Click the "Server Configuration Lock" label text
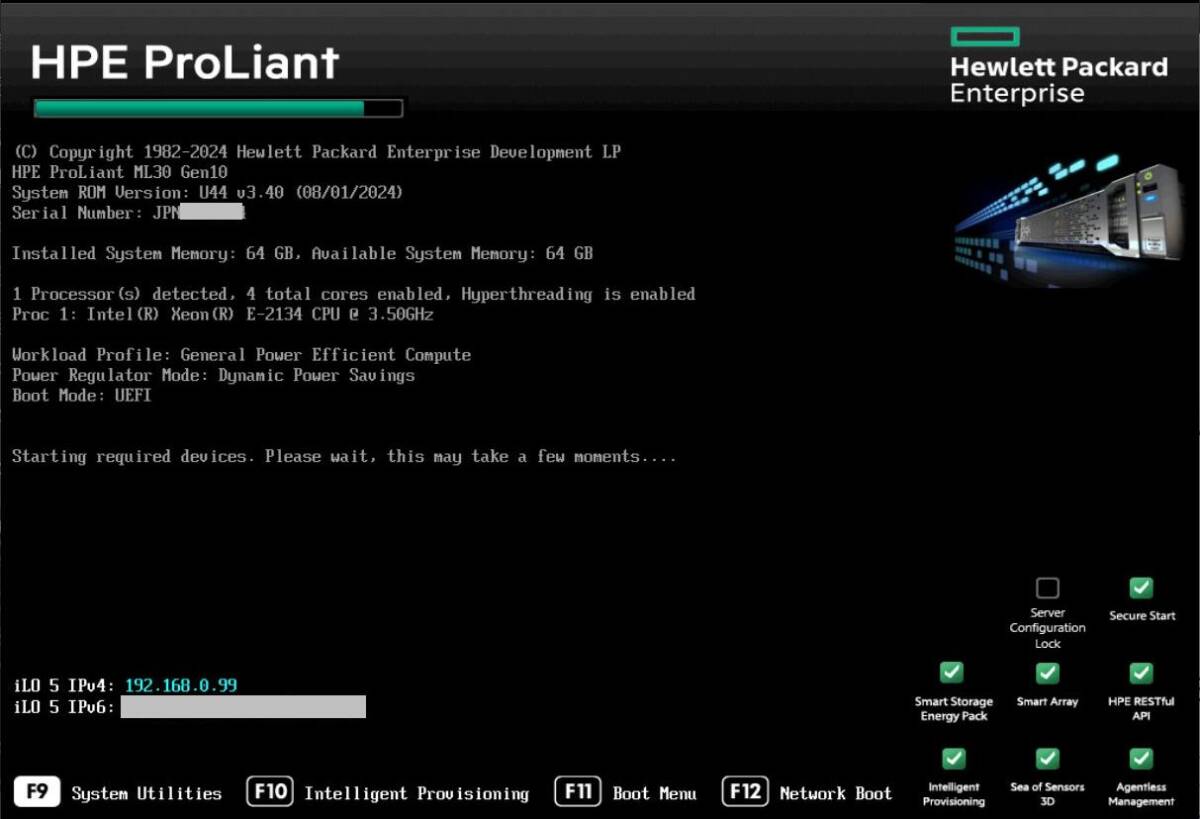Image resolution: width=1200 pixels, height=819 pixels. point(1047,628)
